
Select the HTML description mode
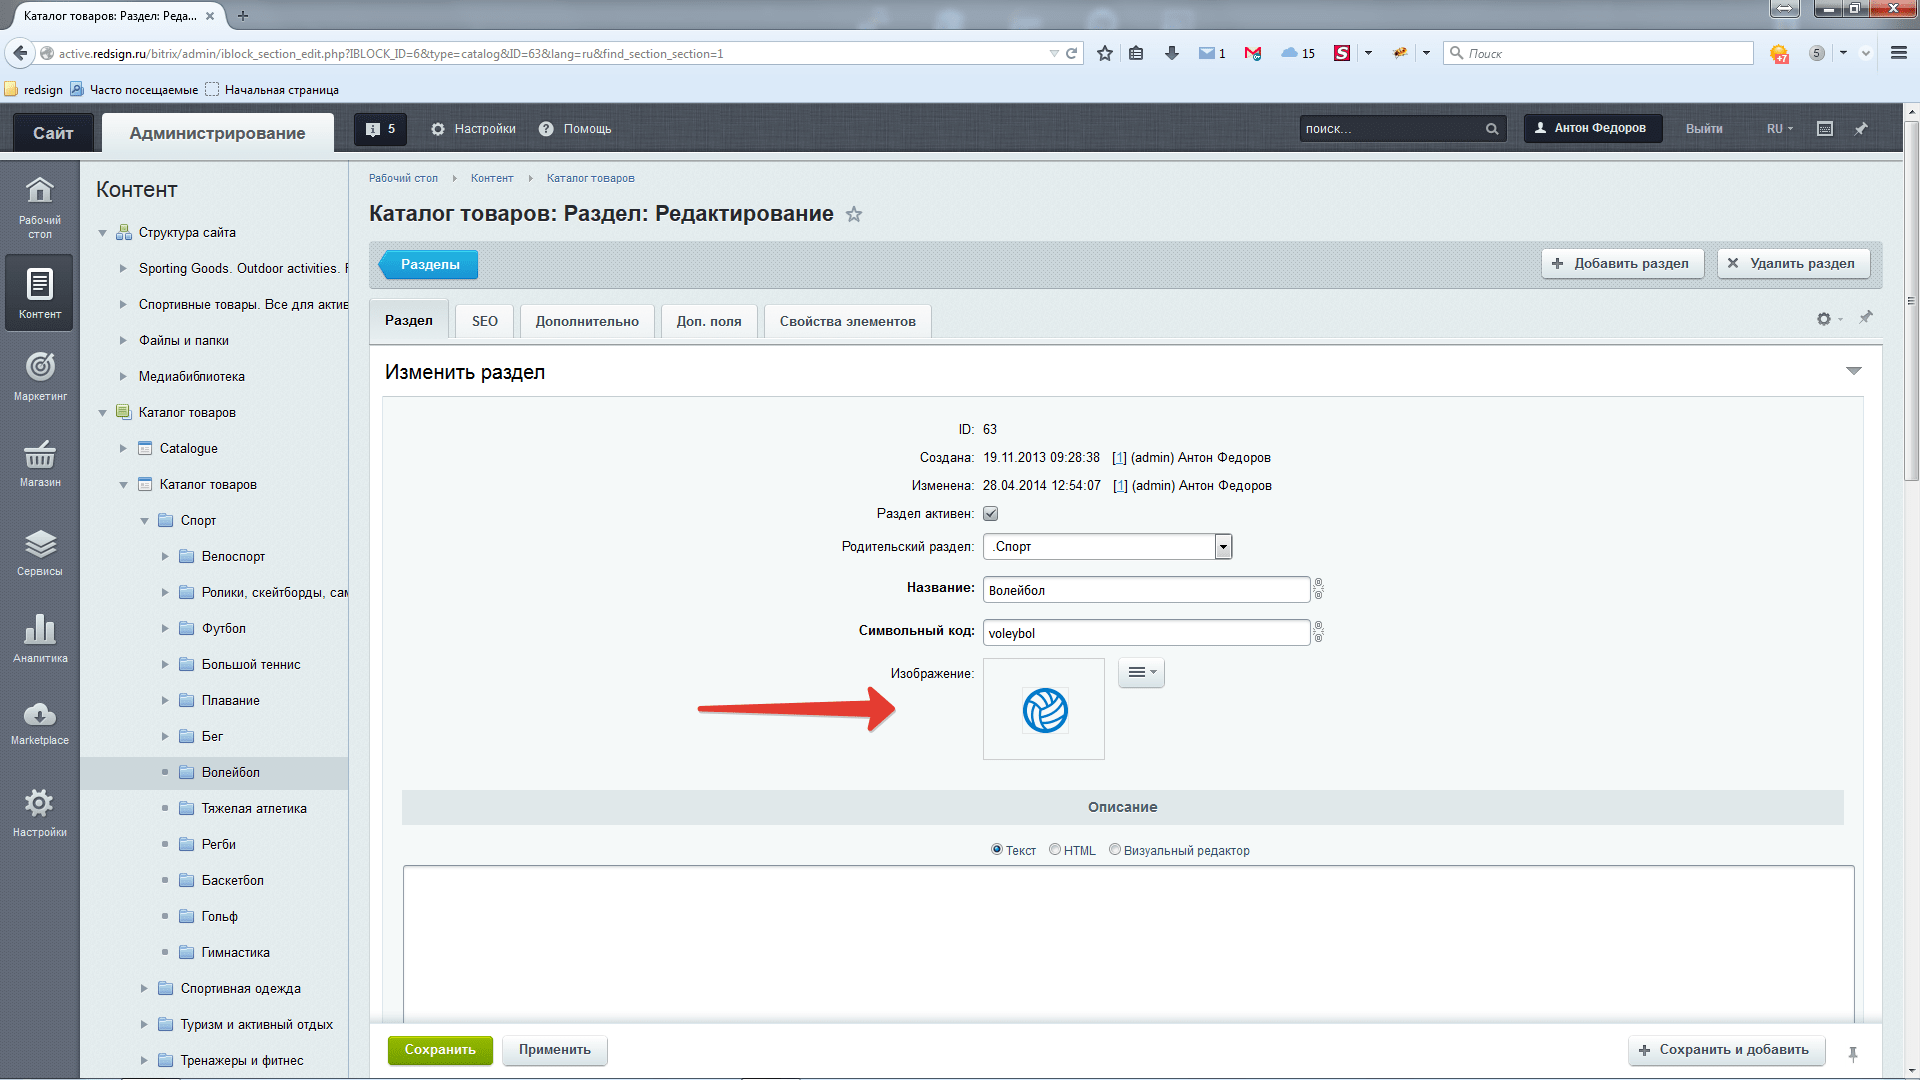(1055, 850)
